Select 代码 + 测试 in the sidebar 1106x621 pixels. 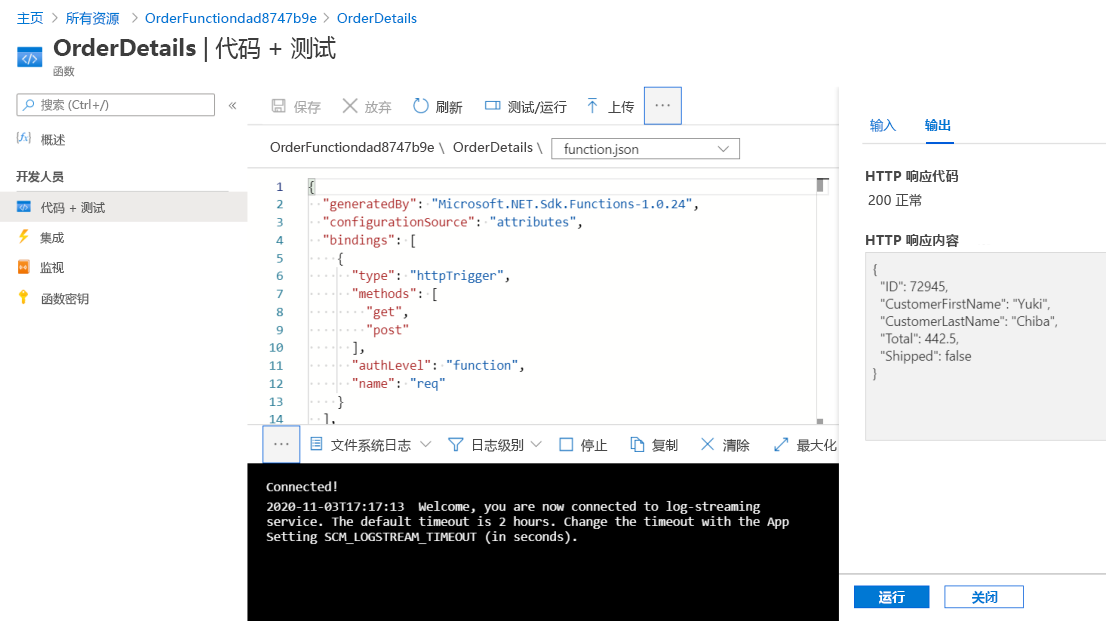[123, 207]
